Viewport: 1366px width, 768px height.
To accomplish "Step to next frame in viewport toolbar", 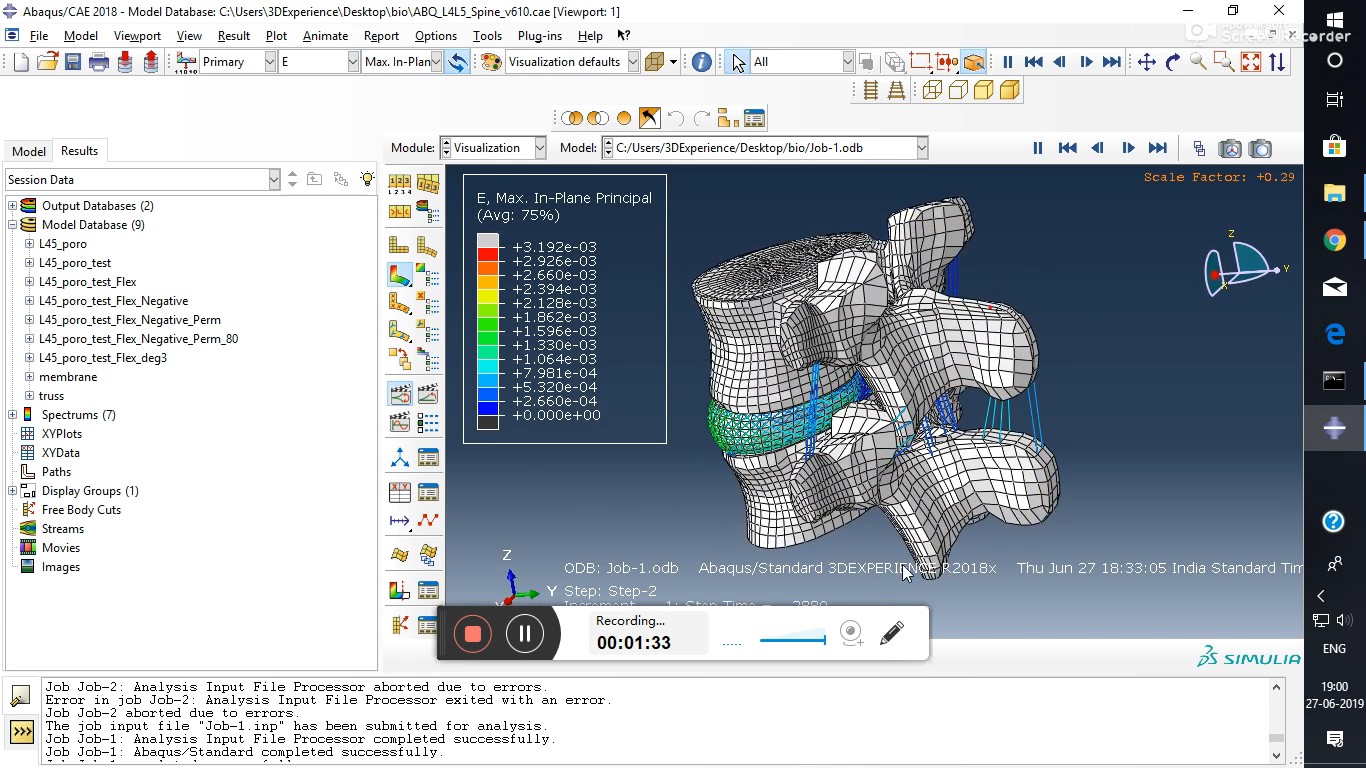I will click(x=1128, y=148).
